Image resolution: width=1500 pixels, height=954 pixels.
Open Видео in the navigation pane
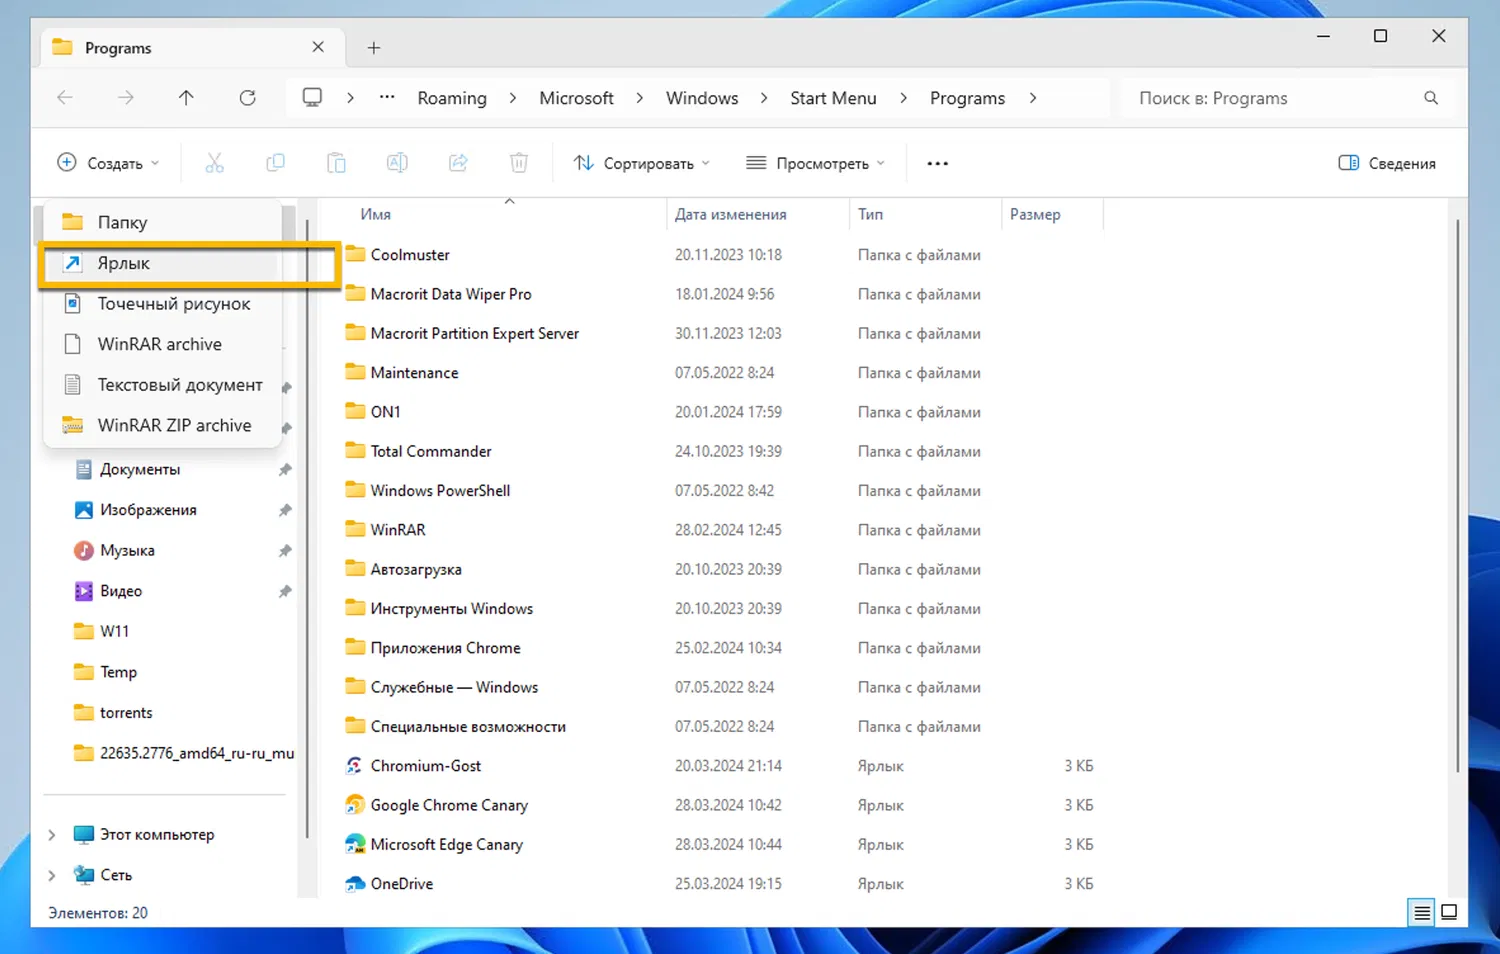(x=121, y=591)
